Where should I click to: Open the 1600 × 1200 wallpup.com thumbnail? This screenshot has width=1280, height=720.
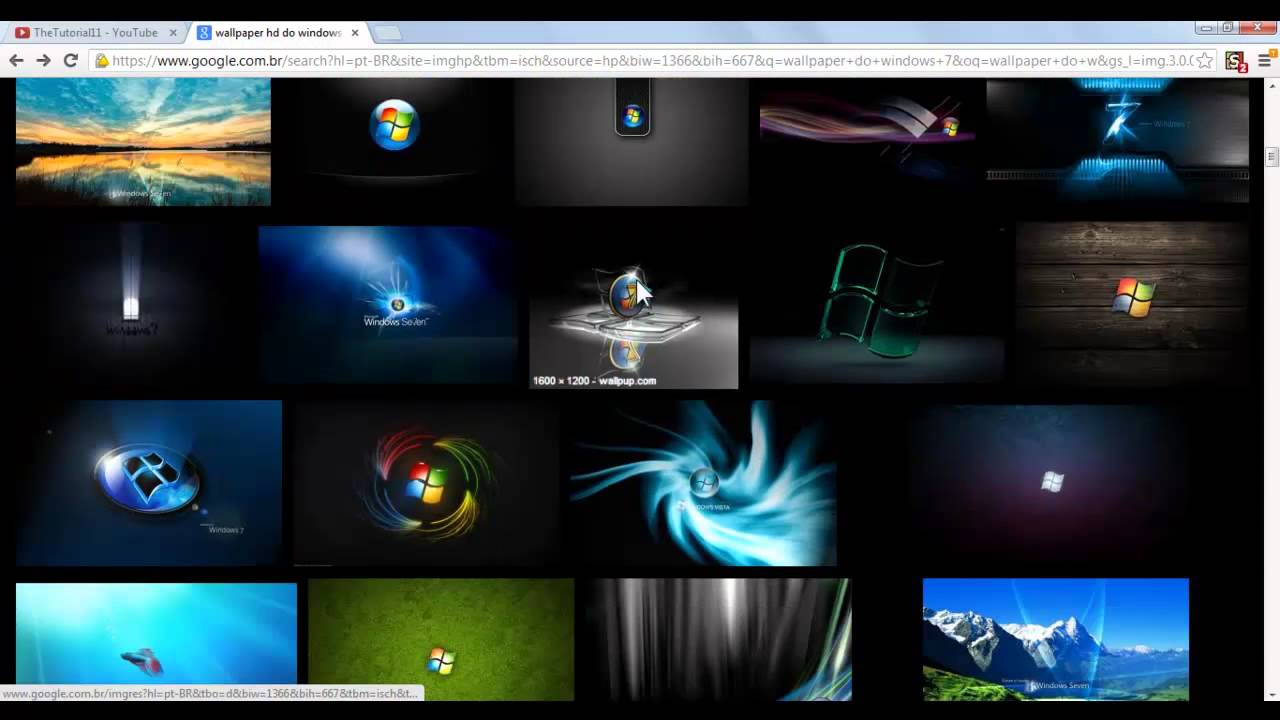pos(634,305)
